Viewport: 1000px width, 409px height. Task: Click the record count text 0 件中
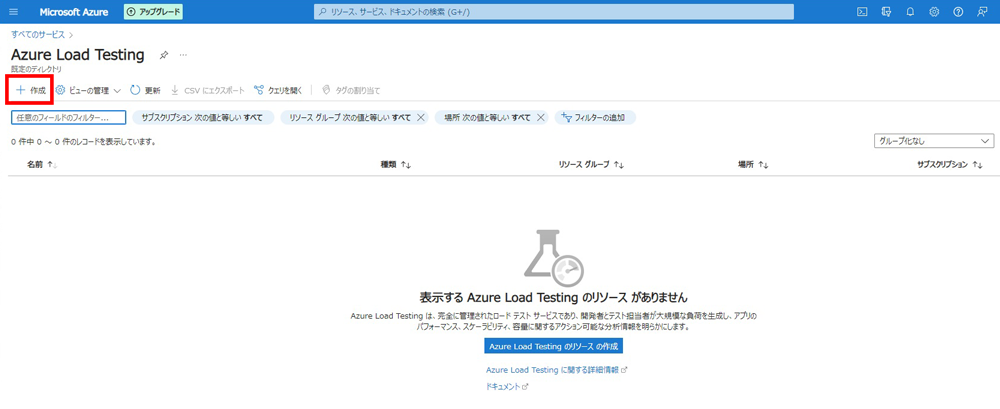(84, 141)
